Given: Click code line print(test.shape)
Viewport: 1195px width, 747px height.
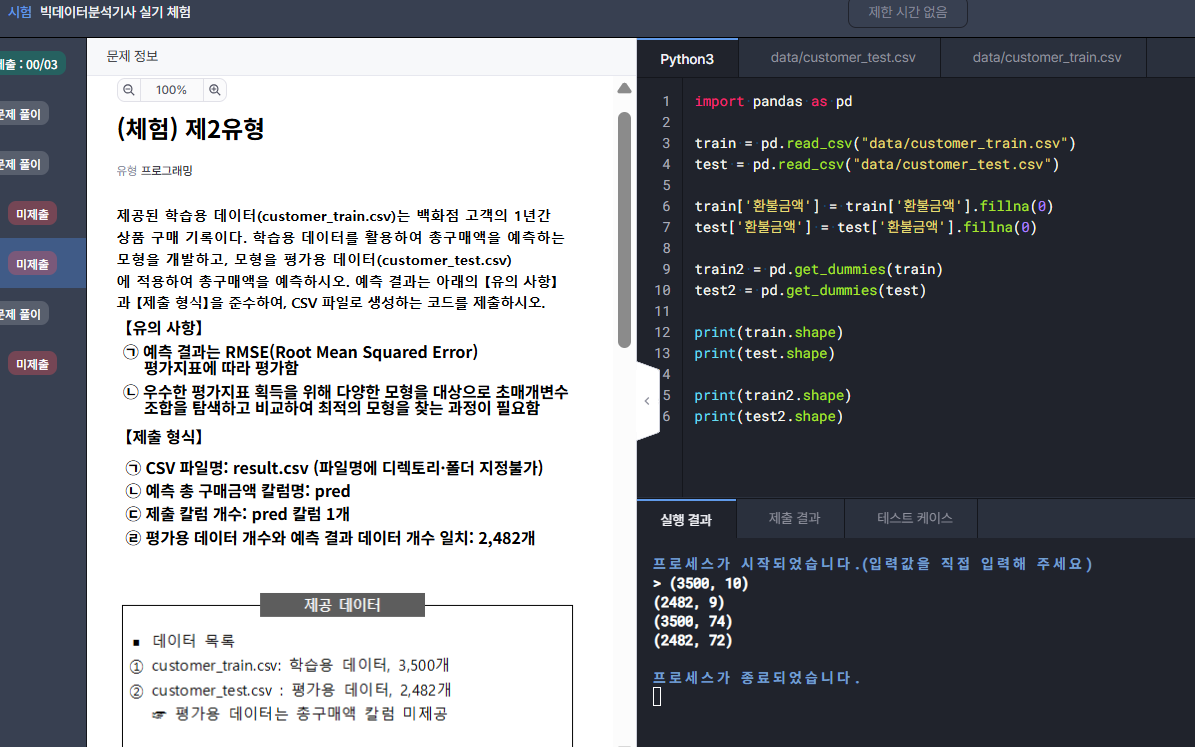Looking at the screenshot, I should (x=764, y=354).
